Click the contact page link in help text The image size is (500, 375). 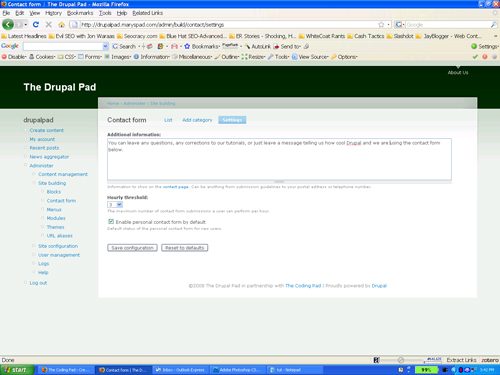[x=176, y=187]
